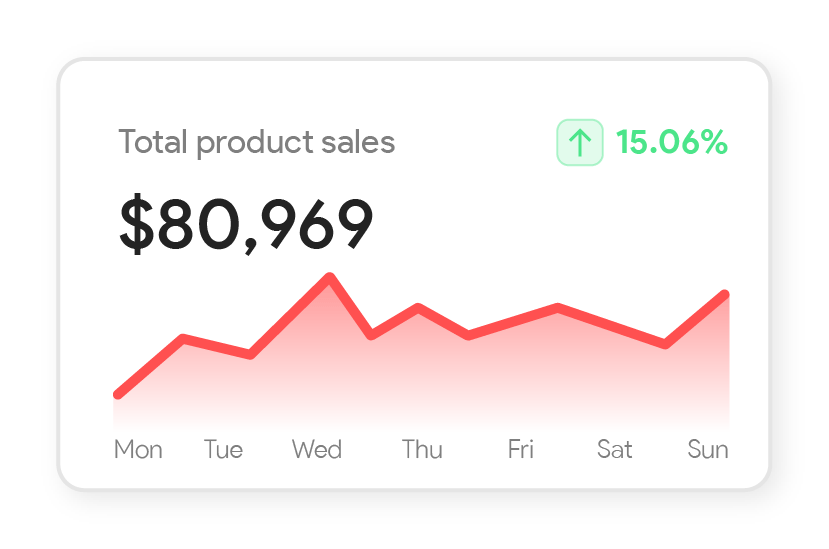Select the Sun day label
This screenshot has width=829, height=549.
coord(708,450)
